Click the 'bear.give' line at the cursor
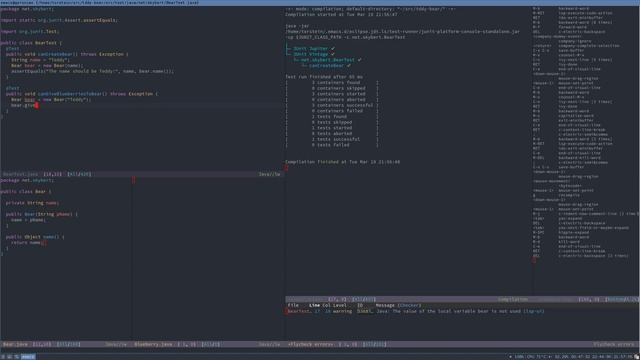Image resolution: width=640 pixels, height=360 pixels. pyautogui.click(x=24, y=105)
